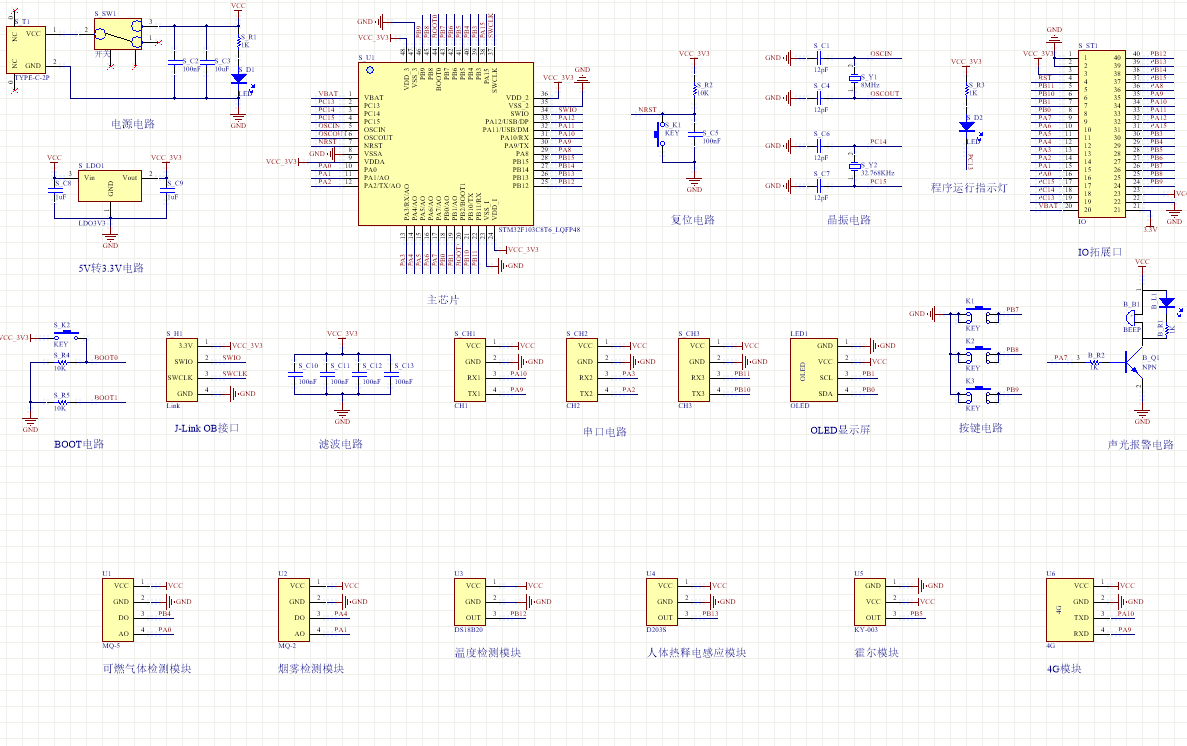Select the LDO3V3 regulator component
The height and width of the screenshot is (746, 1187).
(x=110, y=186)
